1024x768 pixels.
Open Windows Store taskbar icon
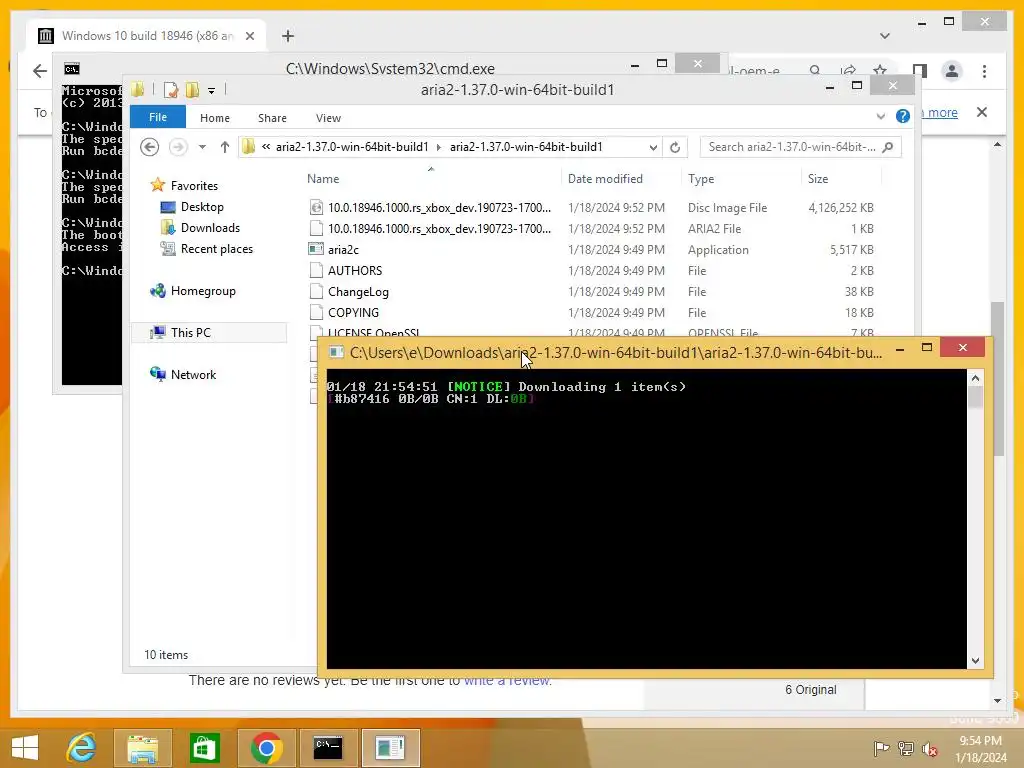204,748
